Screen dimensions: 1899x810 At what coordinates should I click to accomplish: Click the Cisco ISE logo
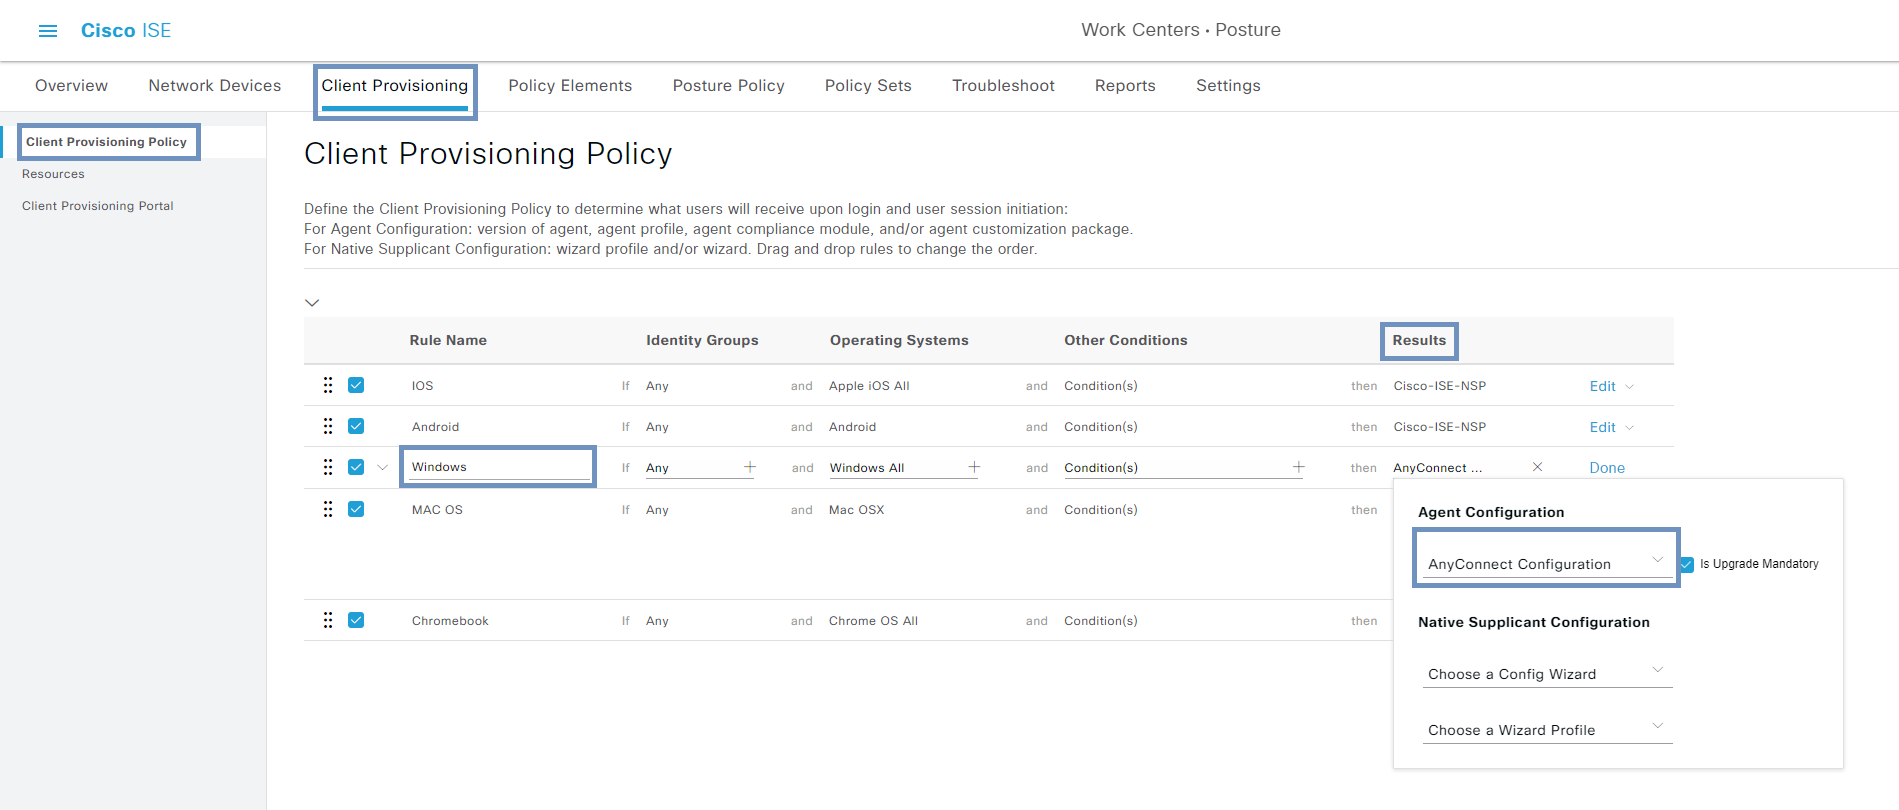pyautogui.click(x=126, y=31)
